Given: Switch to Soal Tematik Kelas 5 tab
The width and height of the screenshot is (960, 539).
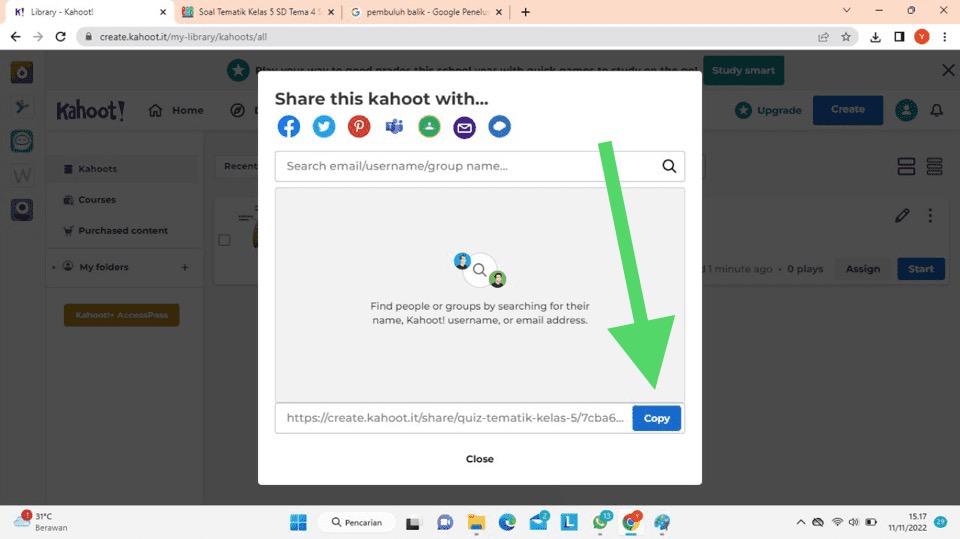Looking at the screenshot, I should coord(257,12).
